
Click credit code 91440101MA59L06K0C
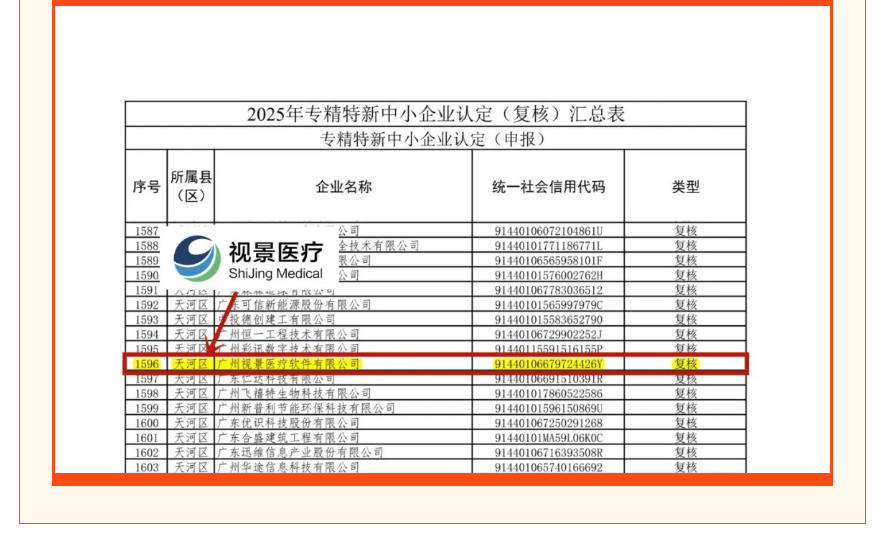click(x=549, y=438)
